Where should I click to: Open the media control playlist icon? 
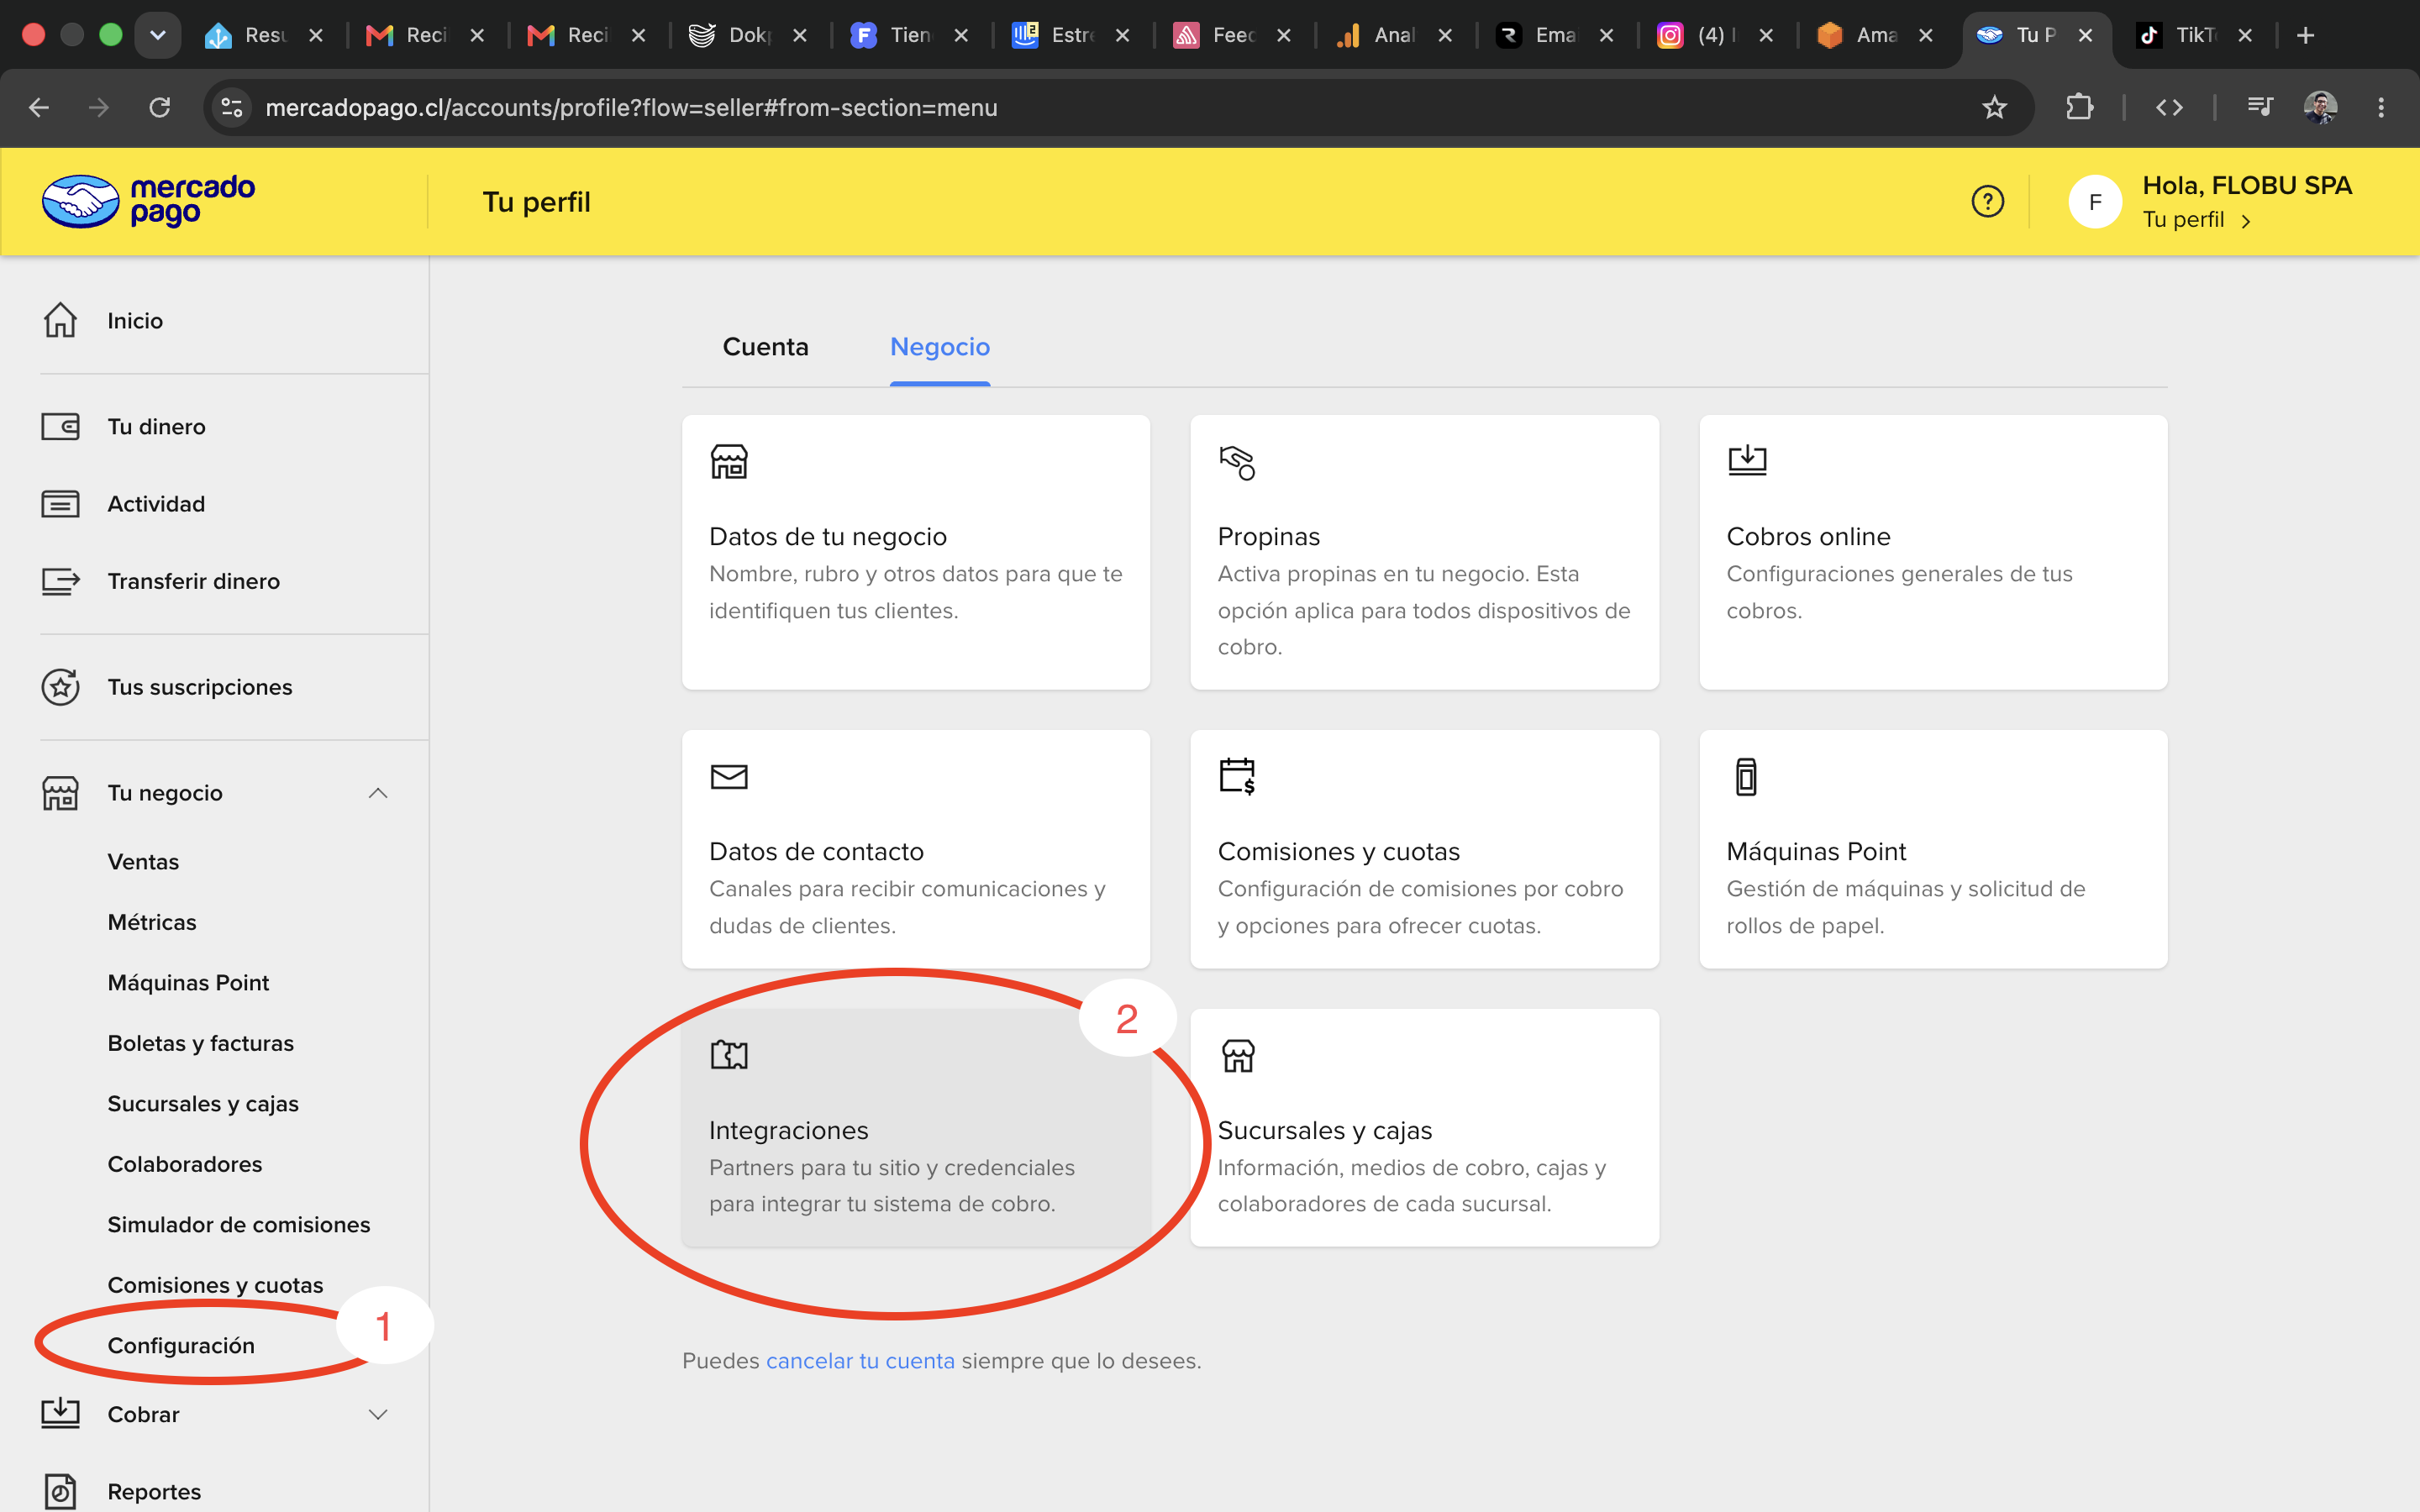(x=2260, y=105)
